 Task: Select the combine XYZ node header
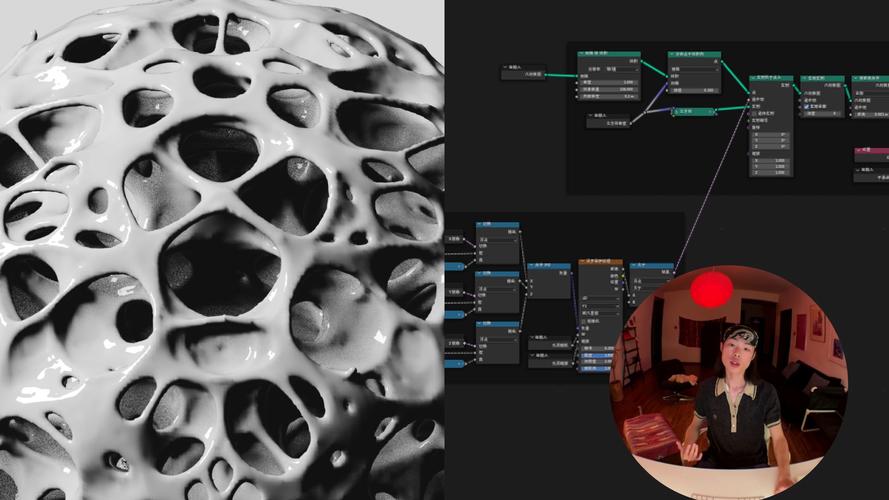pyautogui.click(x=549, y=266)
